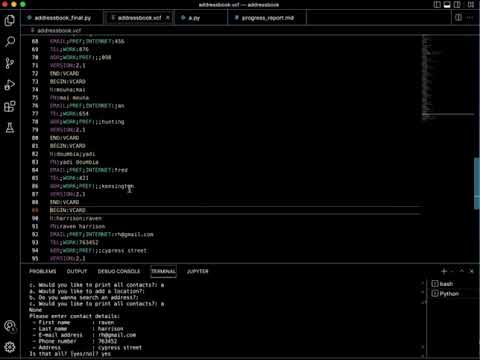Toggle the bottom panel layout icon
The width and height of the screenshot is (480, 360).
tap(447, 5)
